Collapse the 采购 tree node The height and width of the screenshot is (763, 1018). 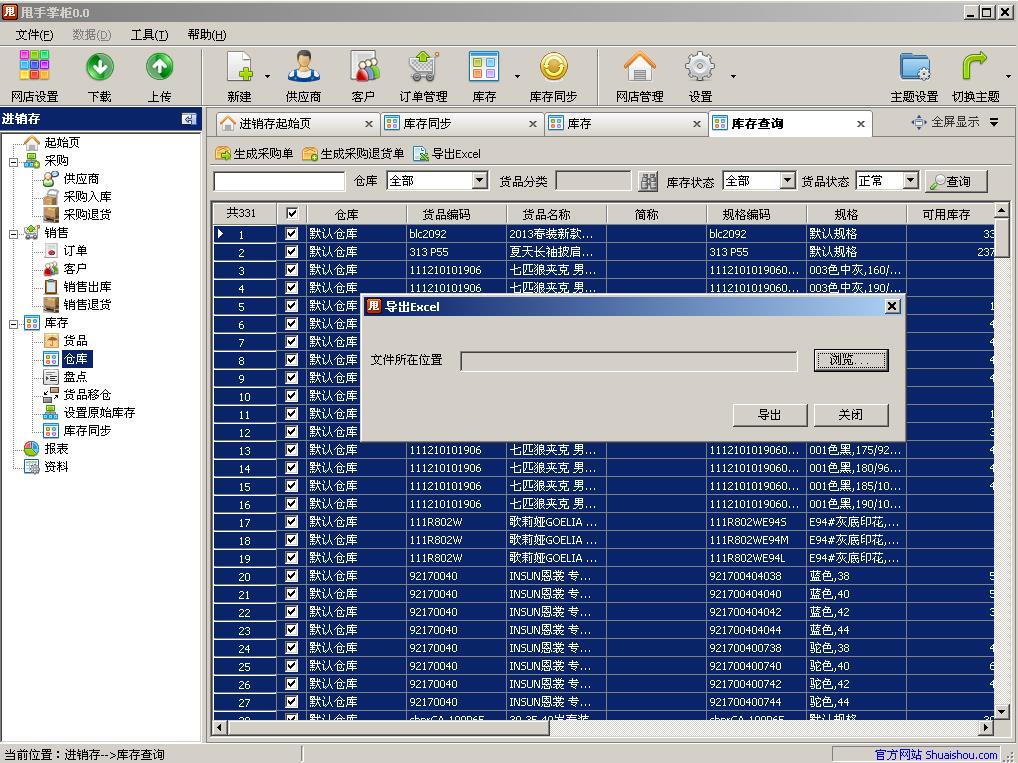click(x=13, y=162)
